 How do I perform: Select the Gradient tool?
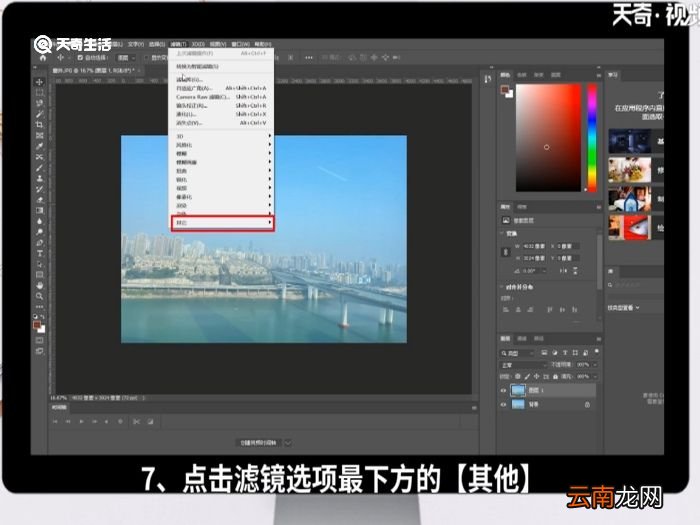[39, 211]
